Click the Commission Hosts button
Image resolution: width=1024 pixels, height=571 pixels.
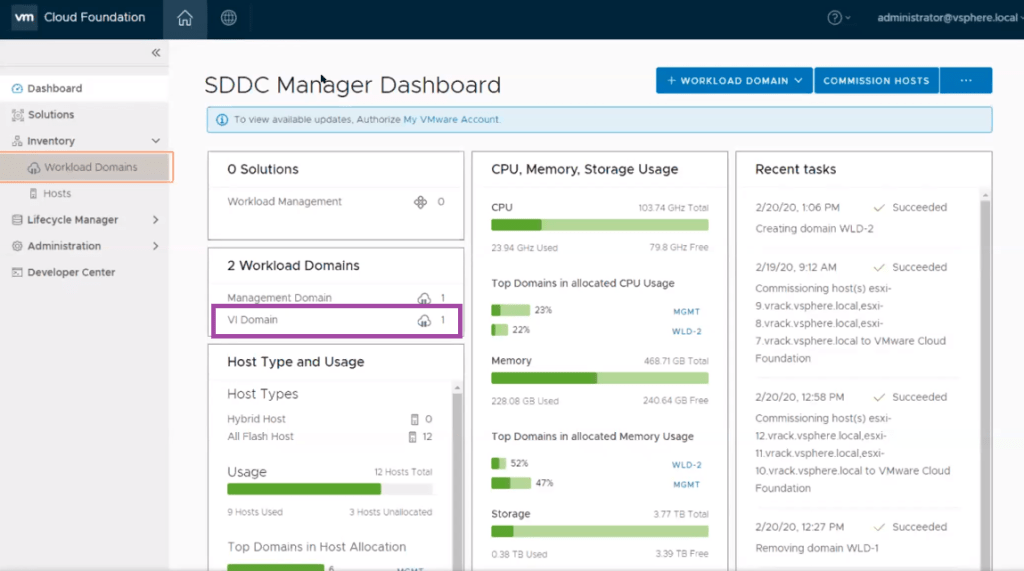click(x=876, y=81)
